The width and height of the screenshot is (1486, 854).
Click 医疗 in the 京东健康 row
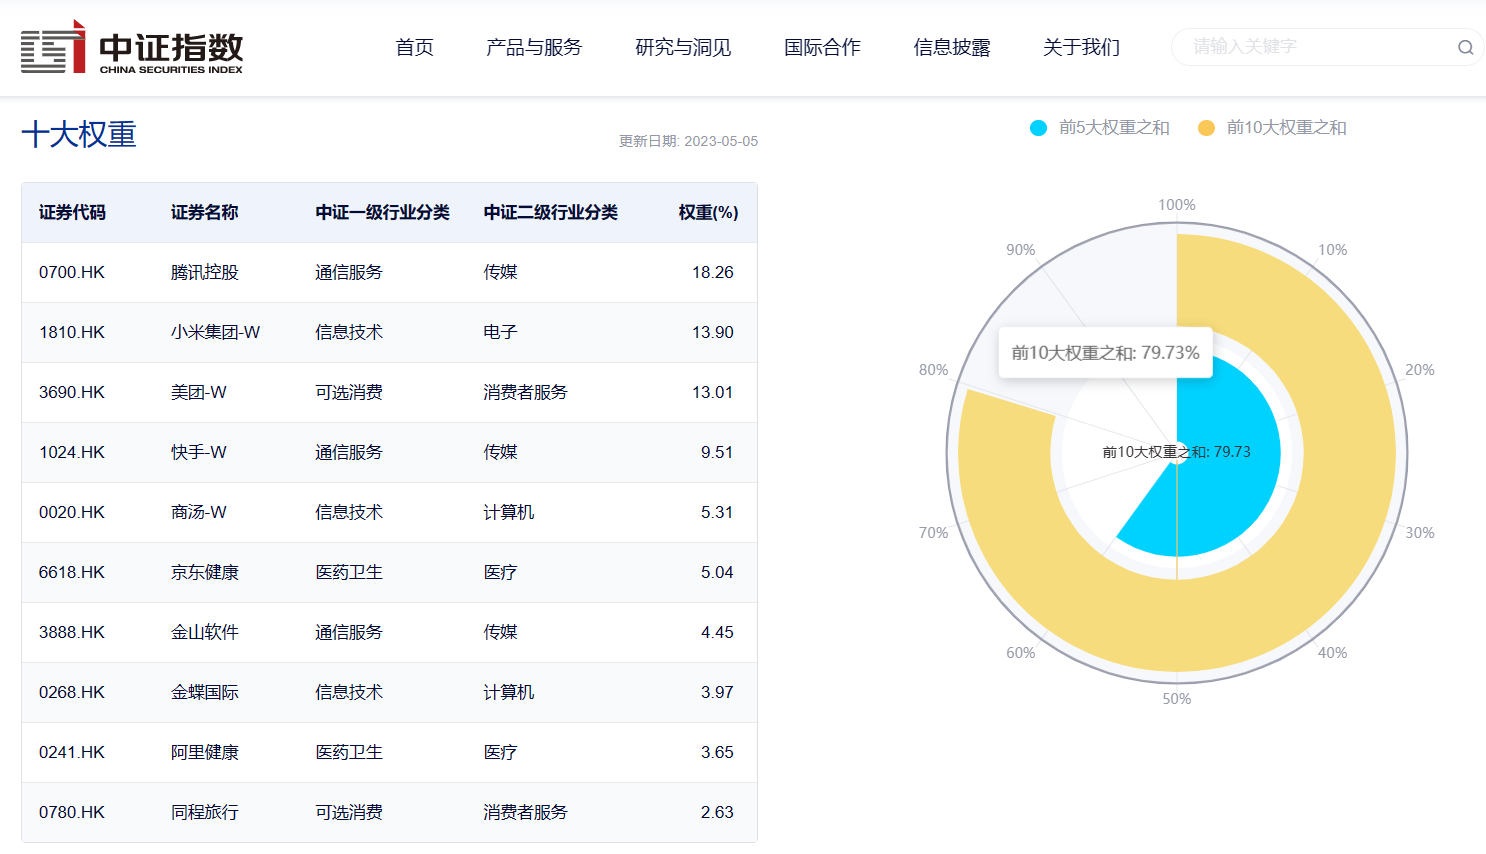click(500, 572)
